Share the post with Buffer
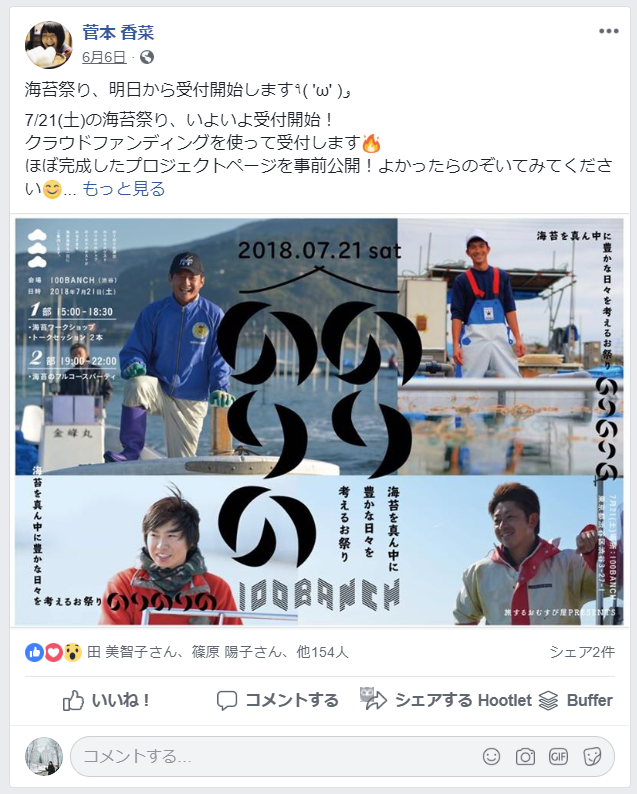 575,700
